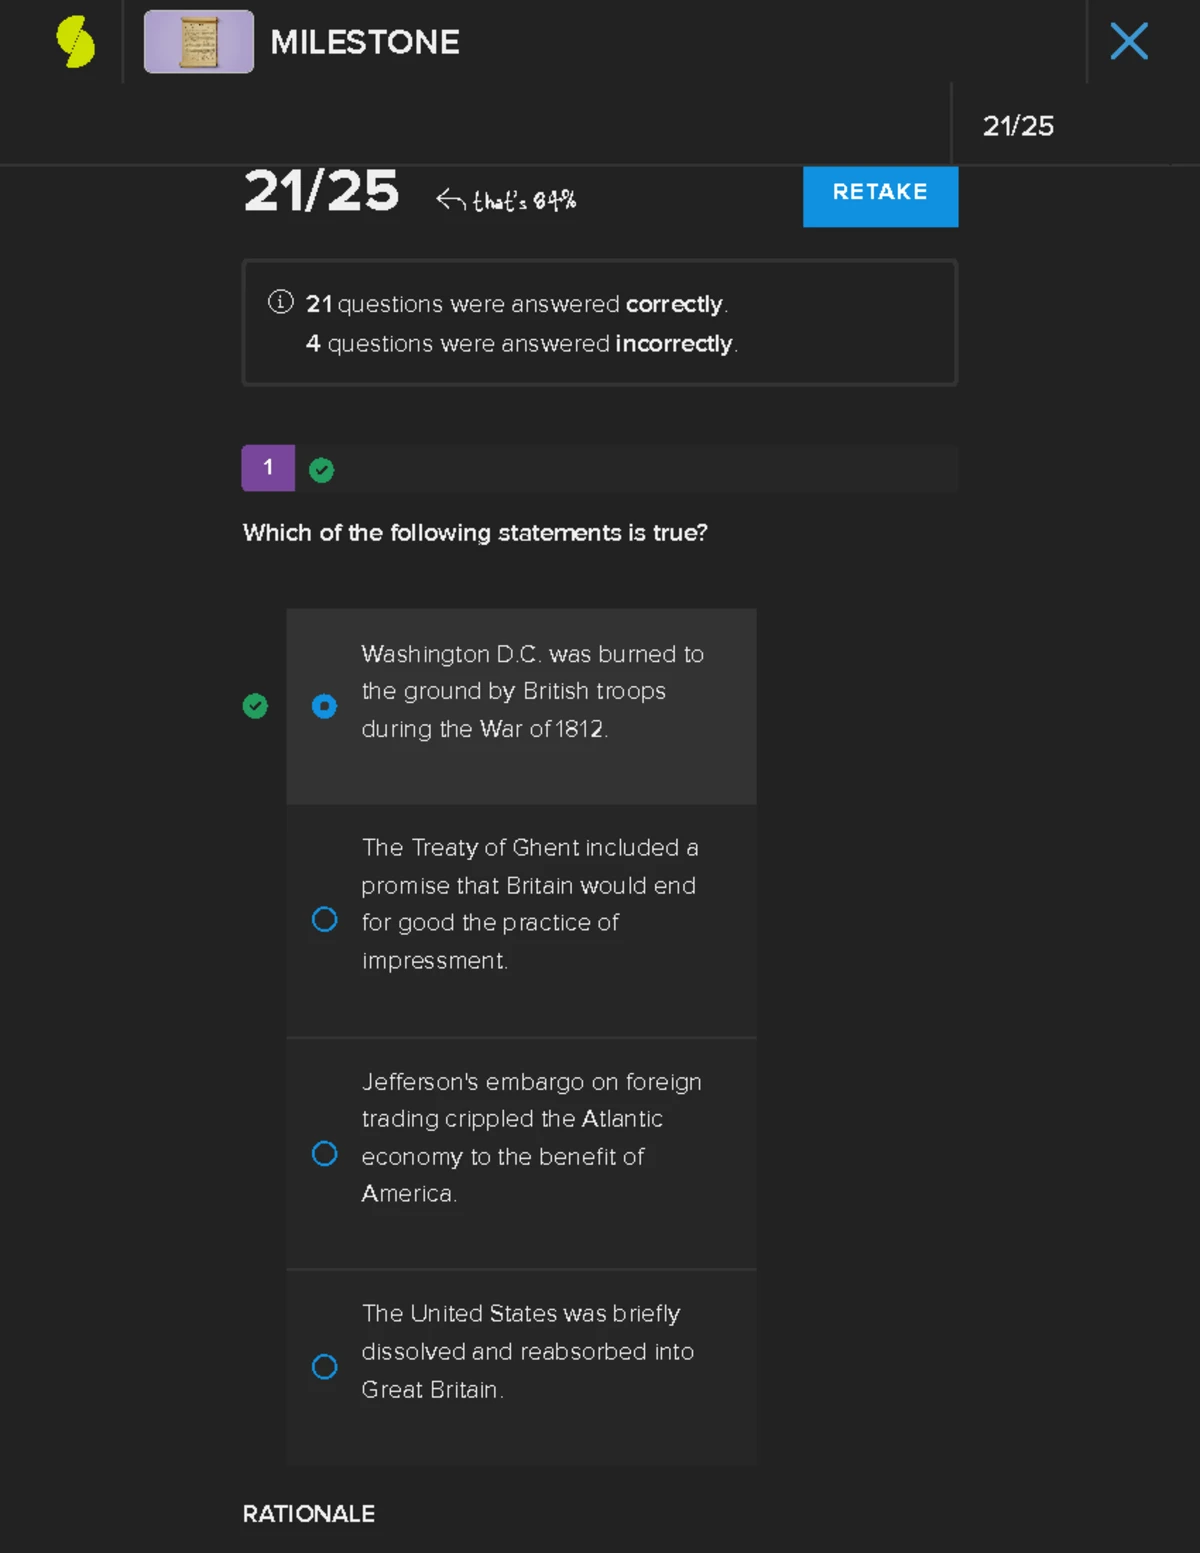Click the handwritten arrow next to that's 84%
Viewport: 1200px width, 1553px height.
point(450,198)
